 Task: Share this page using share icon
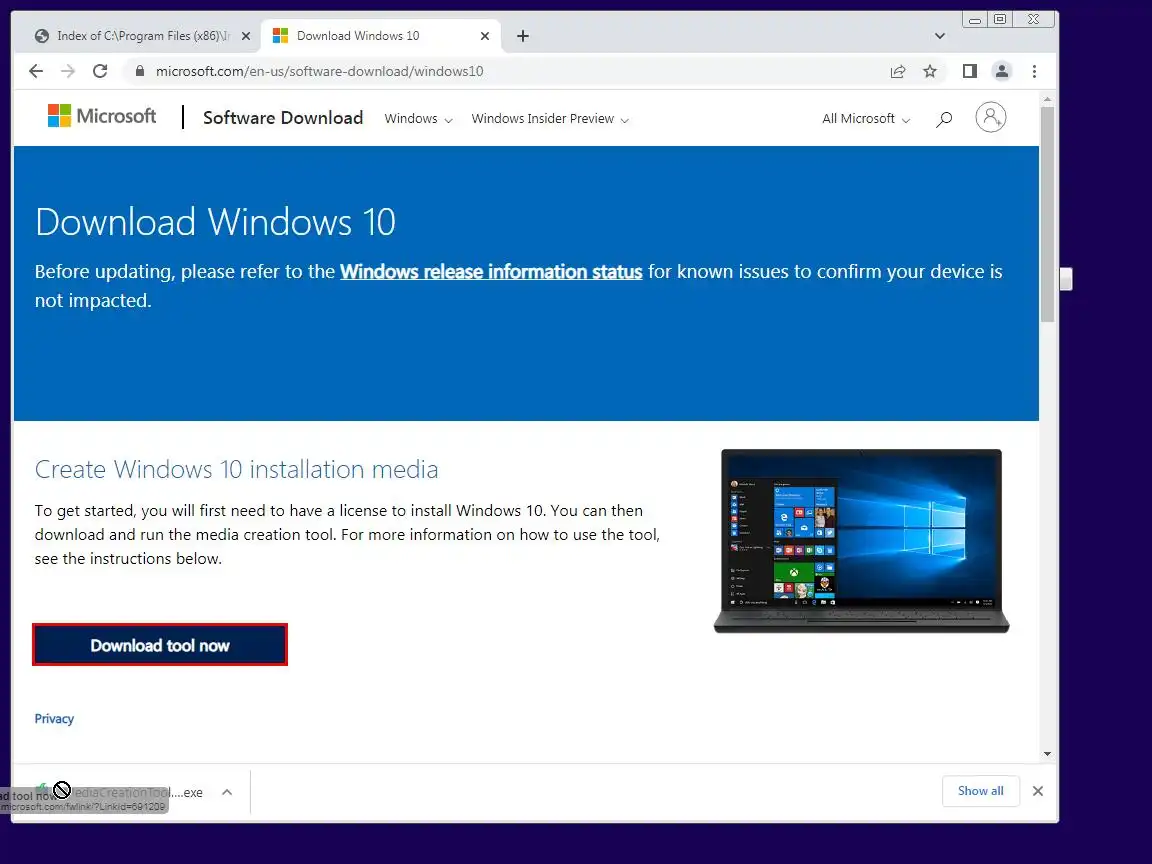(898, 71)
